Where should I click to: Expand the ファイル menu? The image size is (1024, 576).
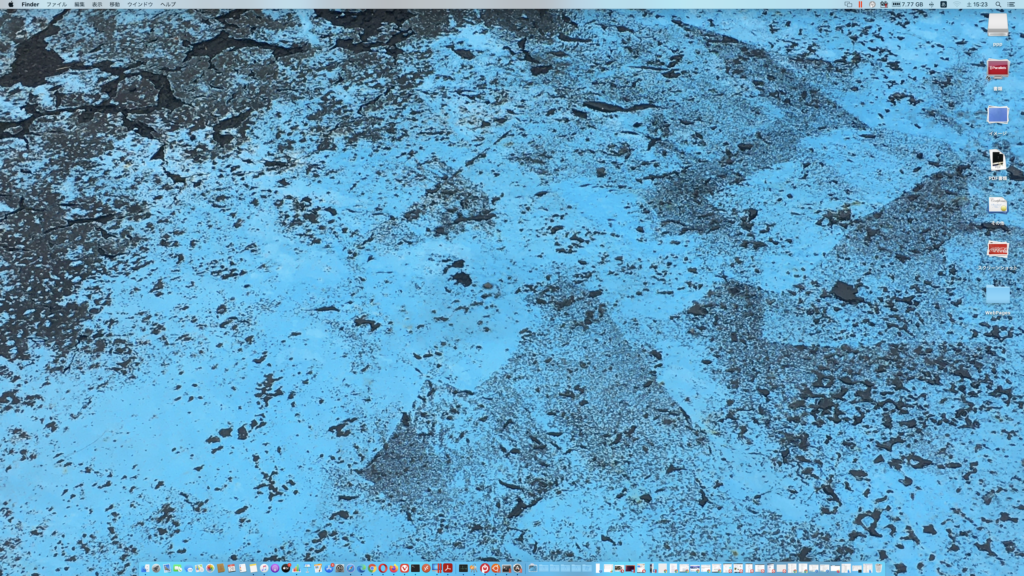click(56, 4)
